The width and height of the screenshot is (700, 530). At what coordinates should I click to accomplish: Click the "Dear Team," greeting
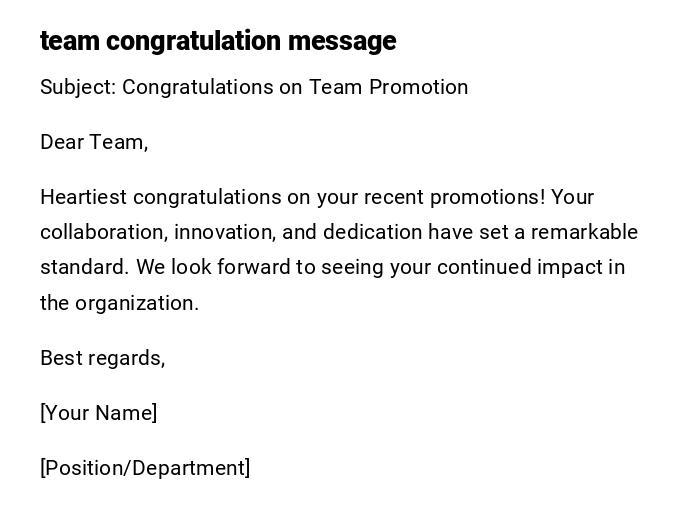94,142
